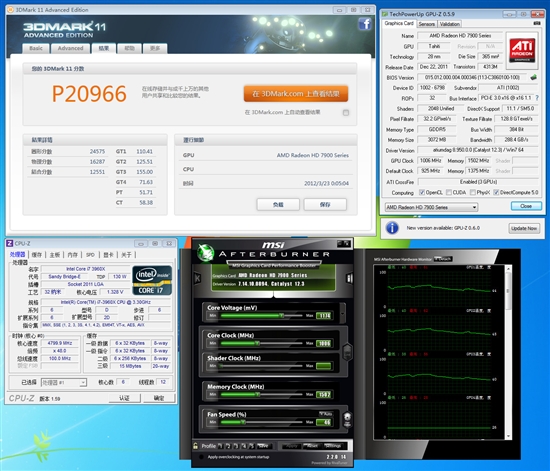Click the Facebook icon in 3DMark 11
The width and height of the screenshot is (550, 471).
(365, 24)
